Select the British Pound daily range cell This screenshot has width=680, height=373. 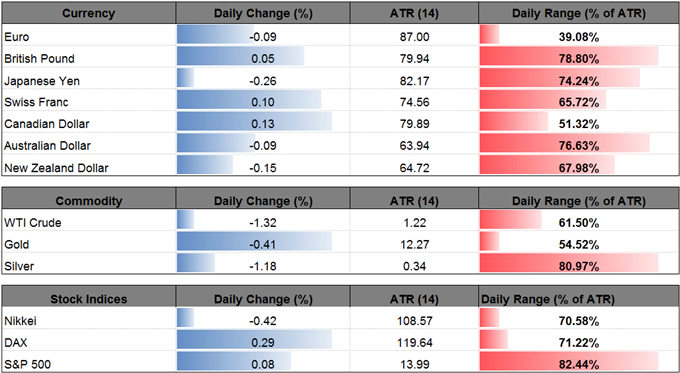click(x=579, y=56)
